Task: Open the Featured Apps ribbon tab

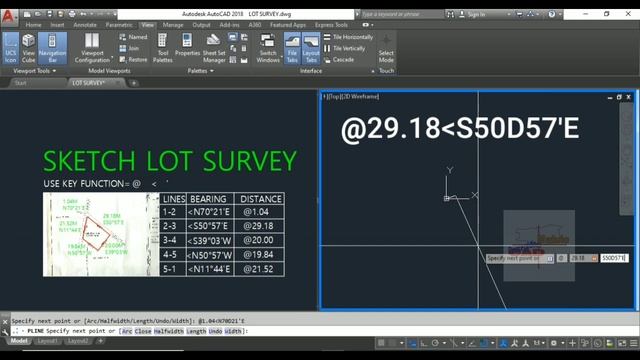Action: [x=288, y=25]
